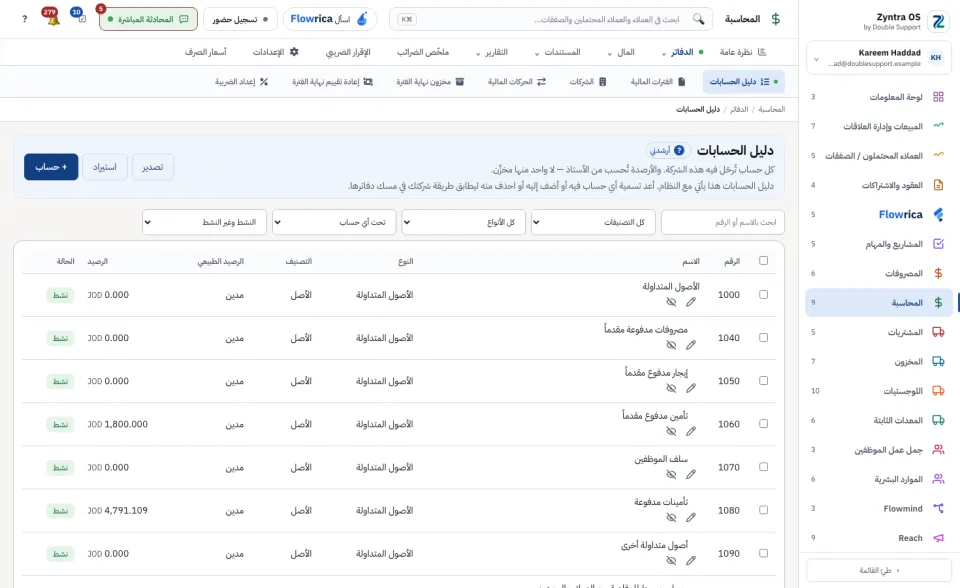Open the tasks icon with badge 10

pos(80,17)
